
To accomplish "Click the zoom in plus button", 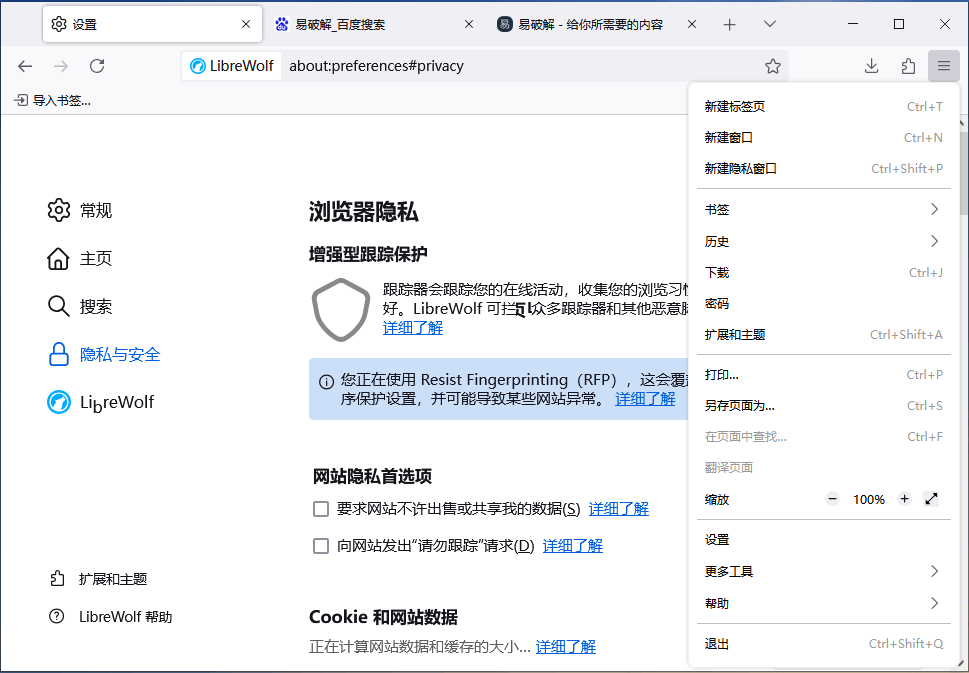I will [x=904, y=499].
